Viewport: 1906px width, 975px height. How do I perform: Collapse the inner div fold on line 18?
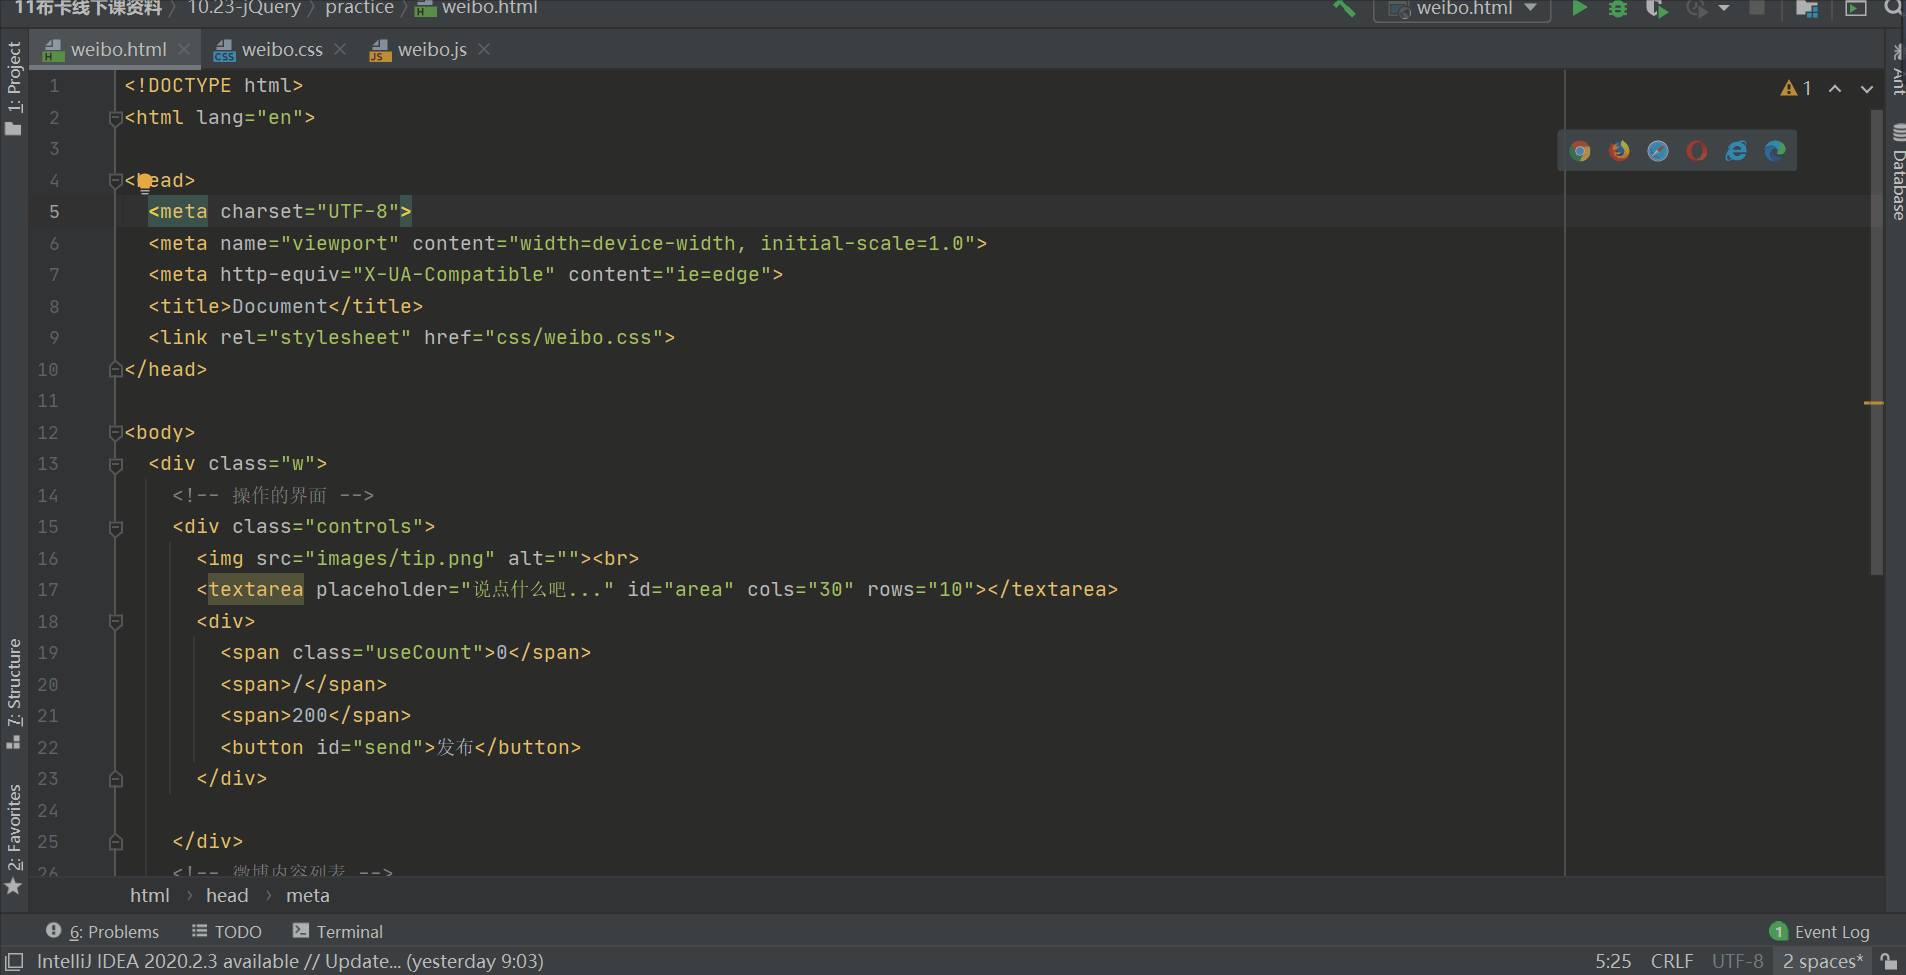[115, 622]
